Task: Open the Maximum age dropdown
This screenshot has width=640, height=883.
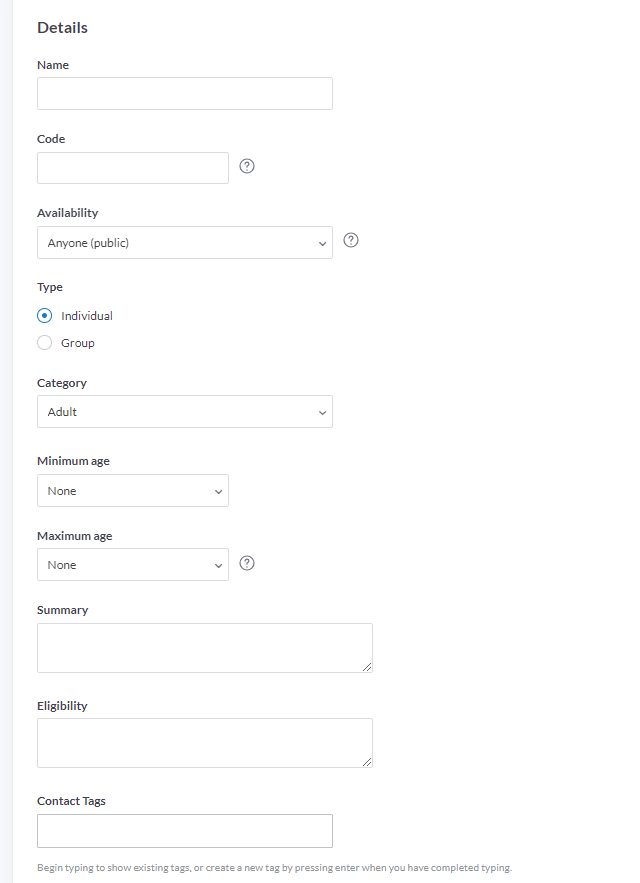Action: tap(133, 564)
